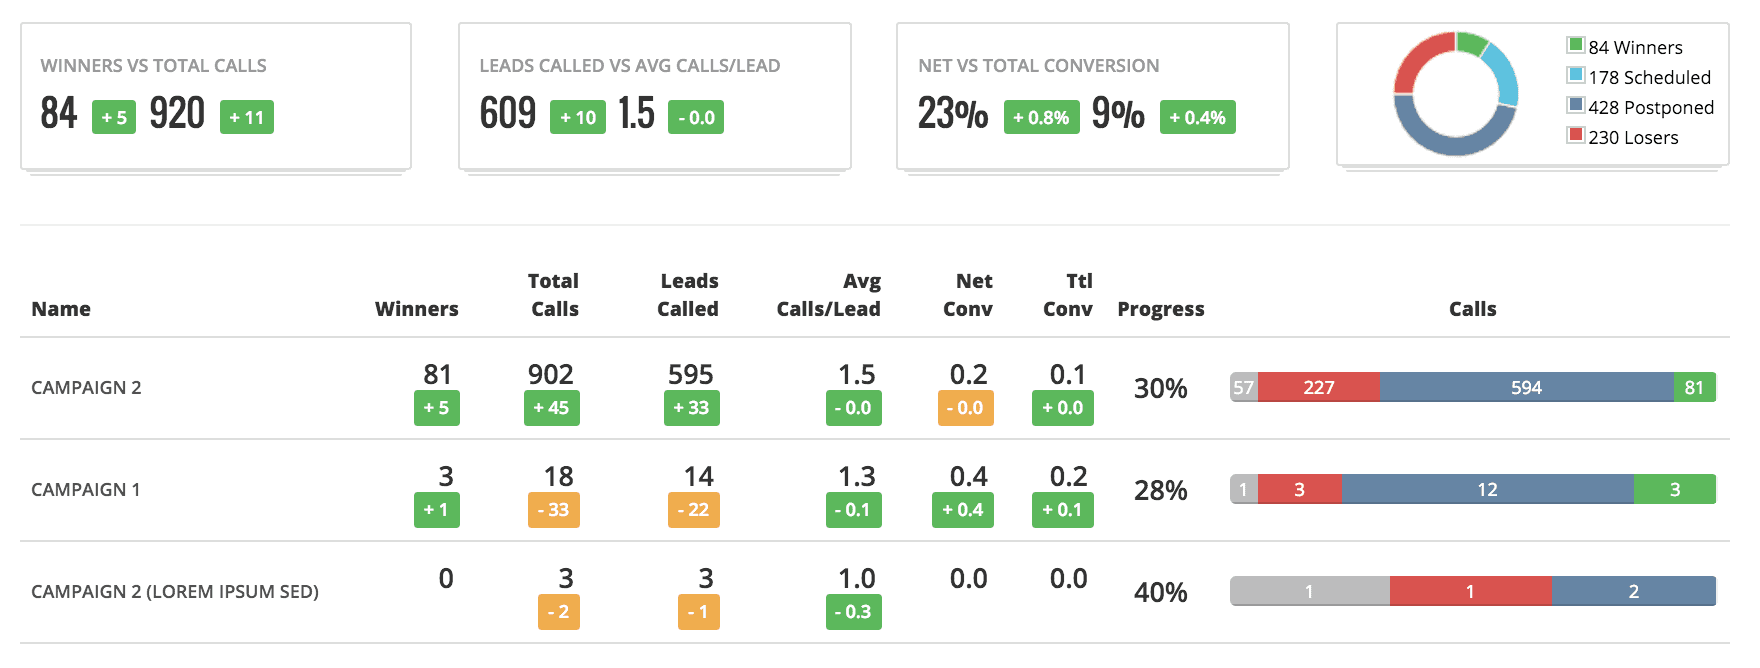Click the red Losers legend swatch
The width and height of the screenshot is (1760, 668).
(x=1576, y=135)
